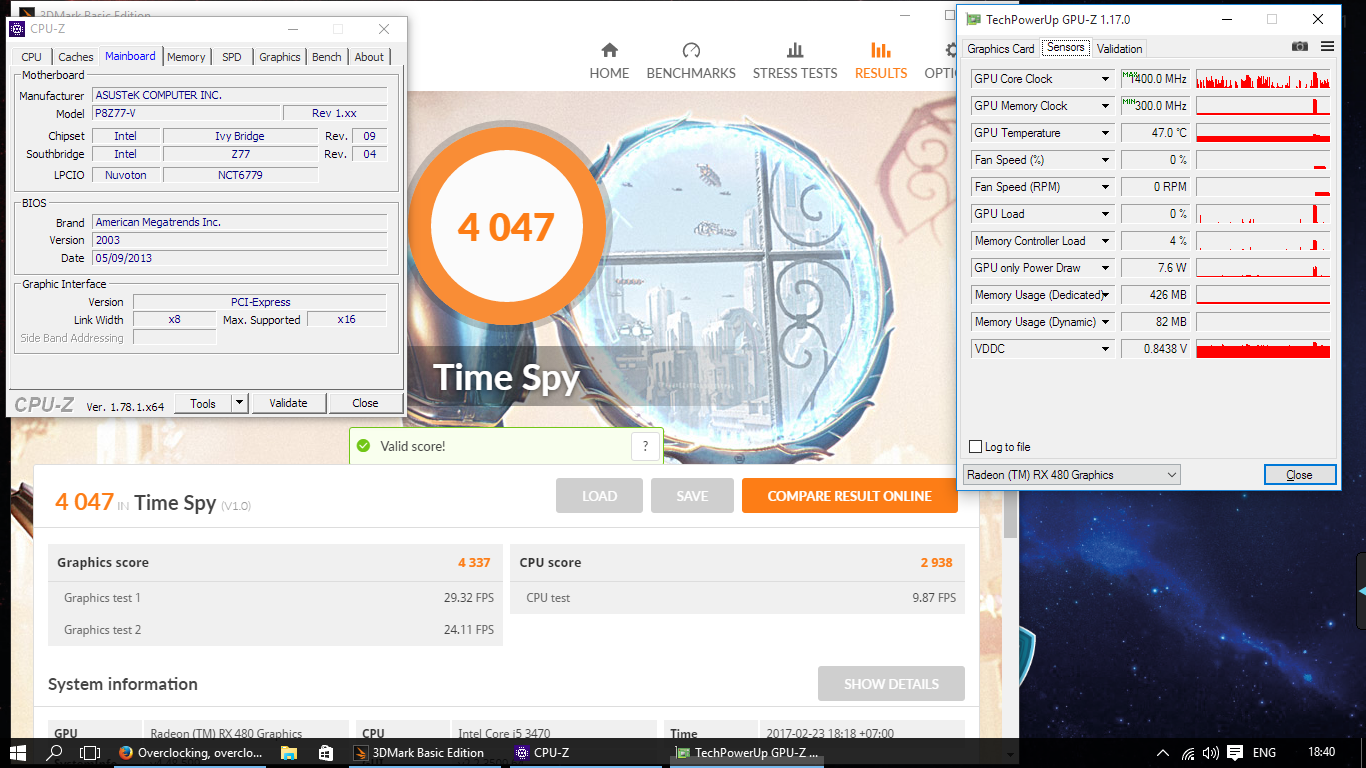Switch to the Bench tab in CPU-Z
The image size is (1366, 768).
pos(327,57)
